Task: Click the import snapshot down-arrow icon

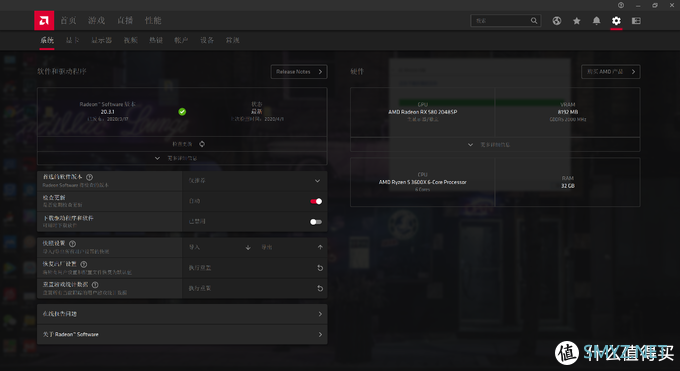Action: pos(248,247)
